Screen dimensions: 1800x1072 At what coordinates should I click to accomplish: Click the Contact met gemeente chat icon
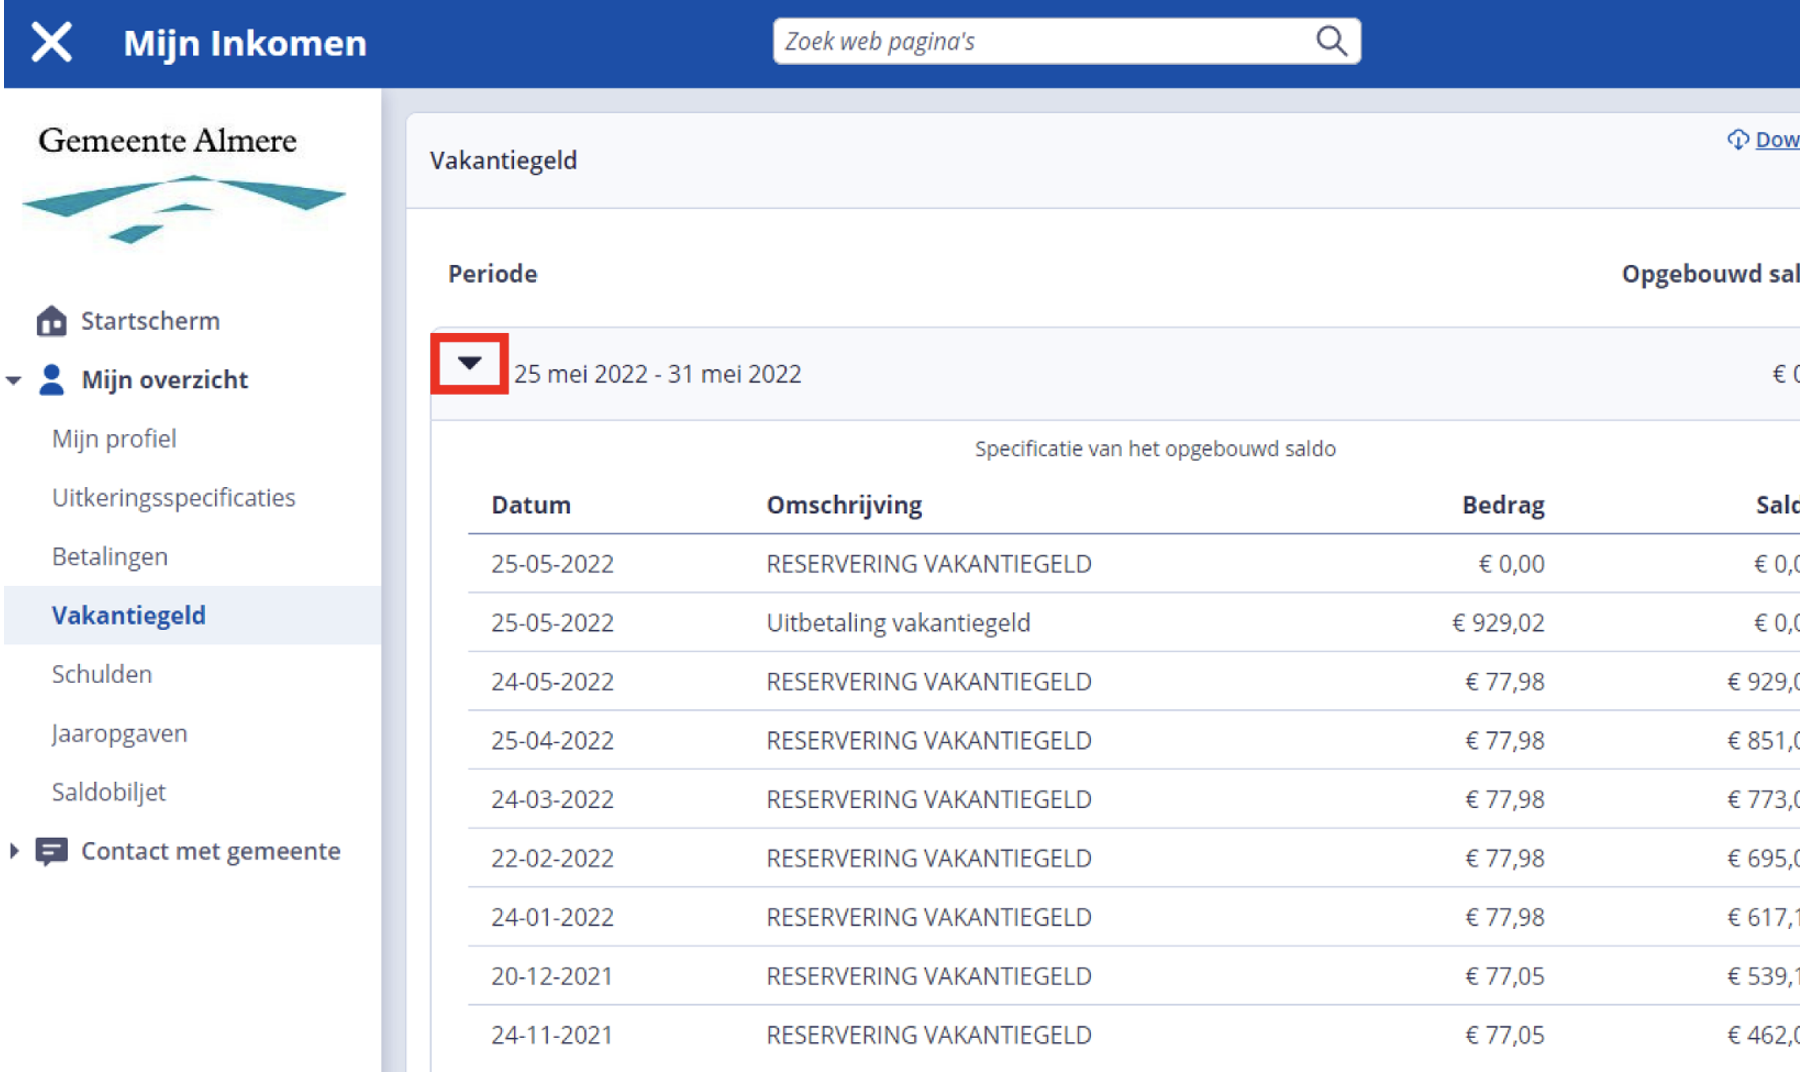click(x=51, y=851)
